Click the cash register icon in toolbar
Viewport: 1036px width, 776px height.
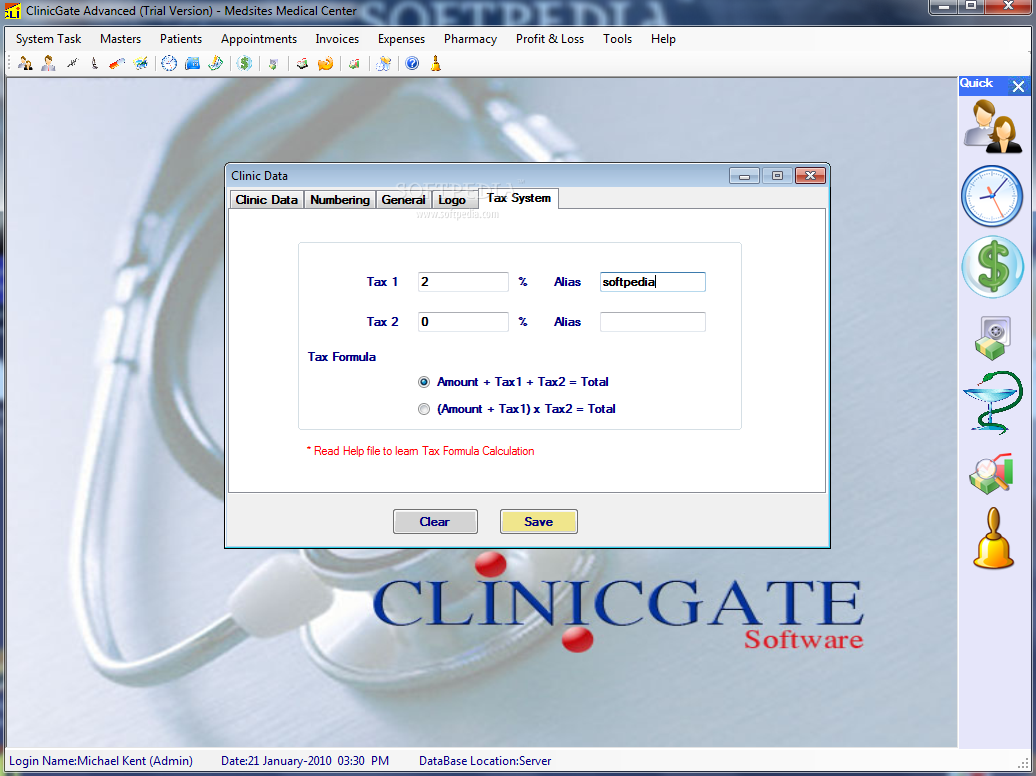[x=302, y=63]
